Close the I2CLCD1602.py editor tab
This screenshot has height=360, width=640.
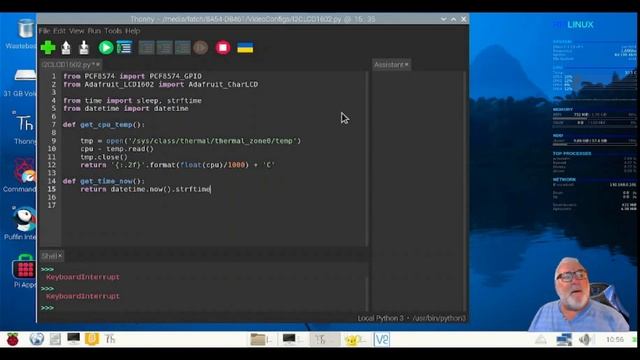click(98, 64)
